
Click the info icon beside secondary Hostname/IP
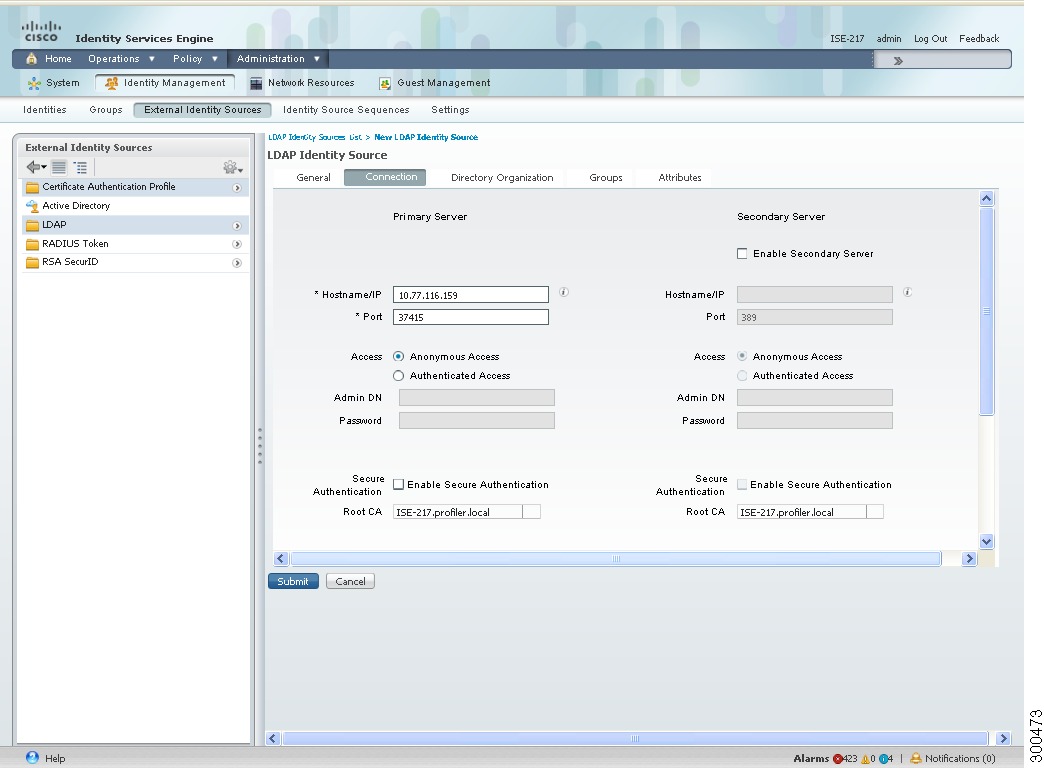click(x=907, y=292)
